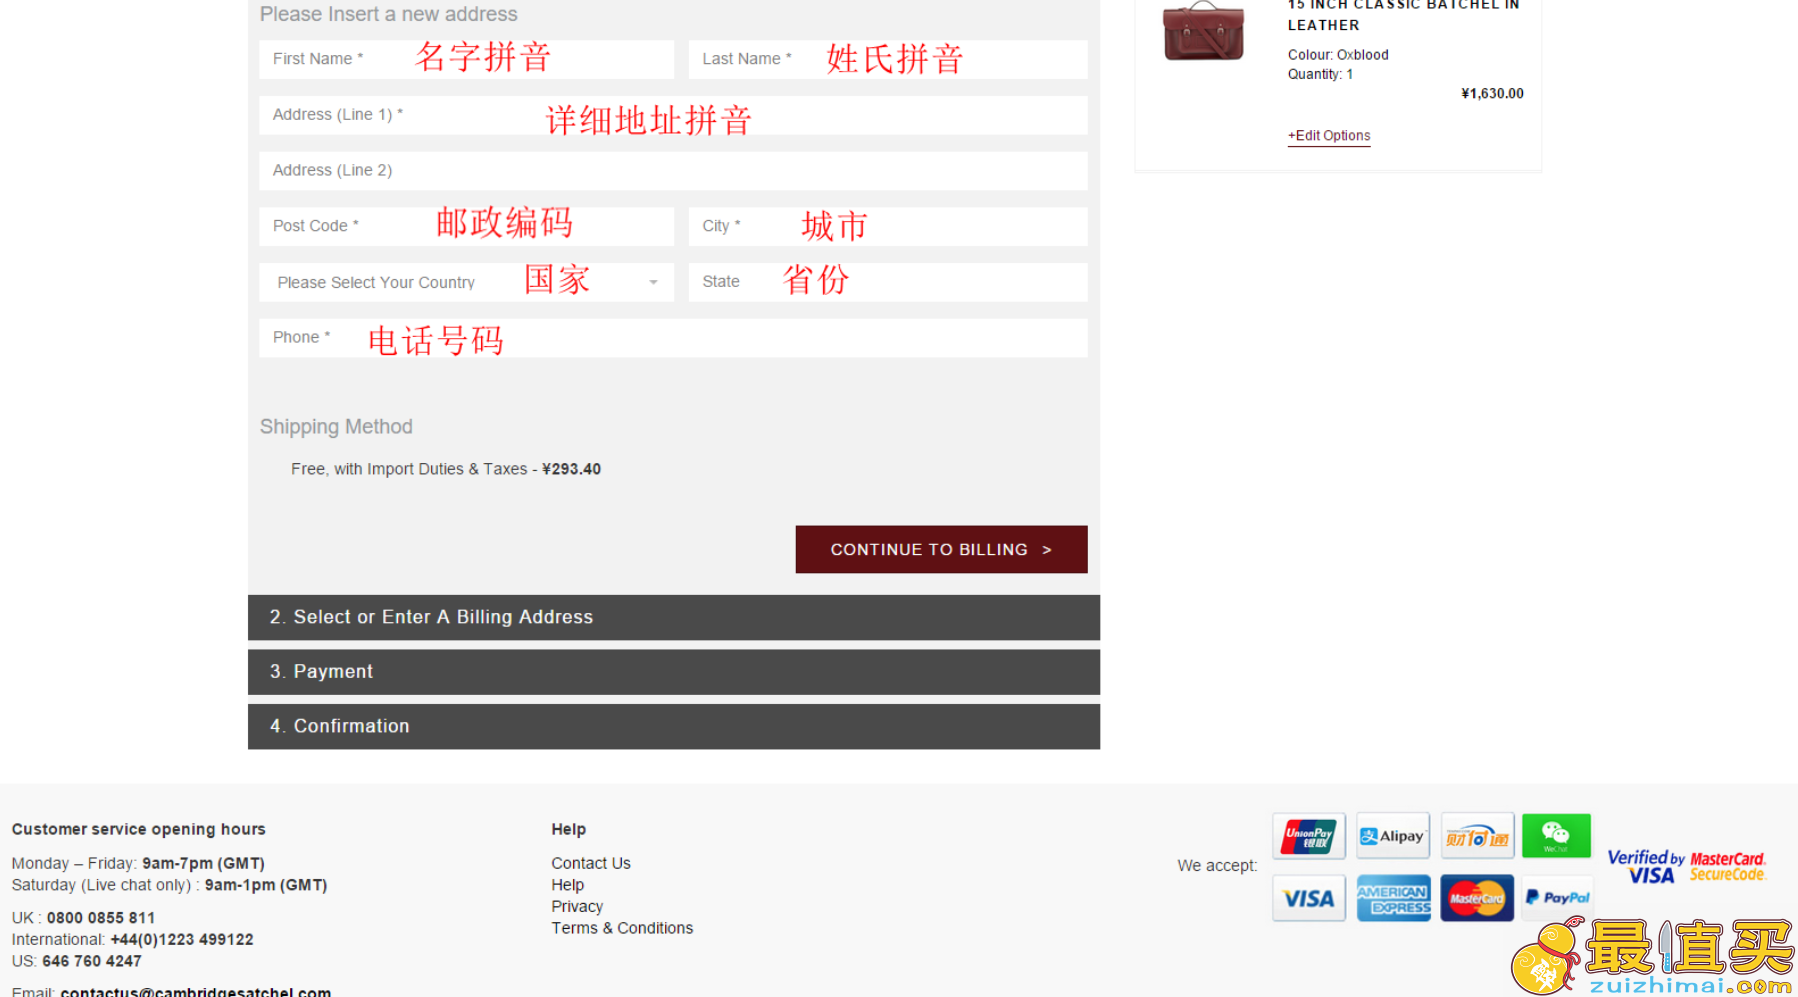Click the Alipay payment icon

tap(1393, 836)
